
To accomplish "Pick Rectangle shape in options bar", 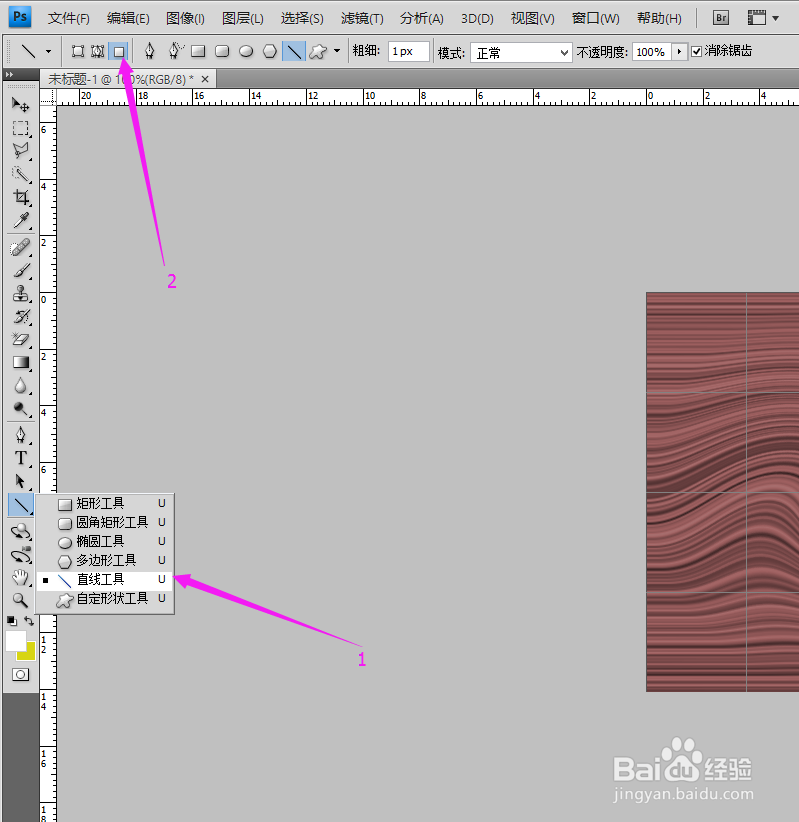I will coord(198,51).
